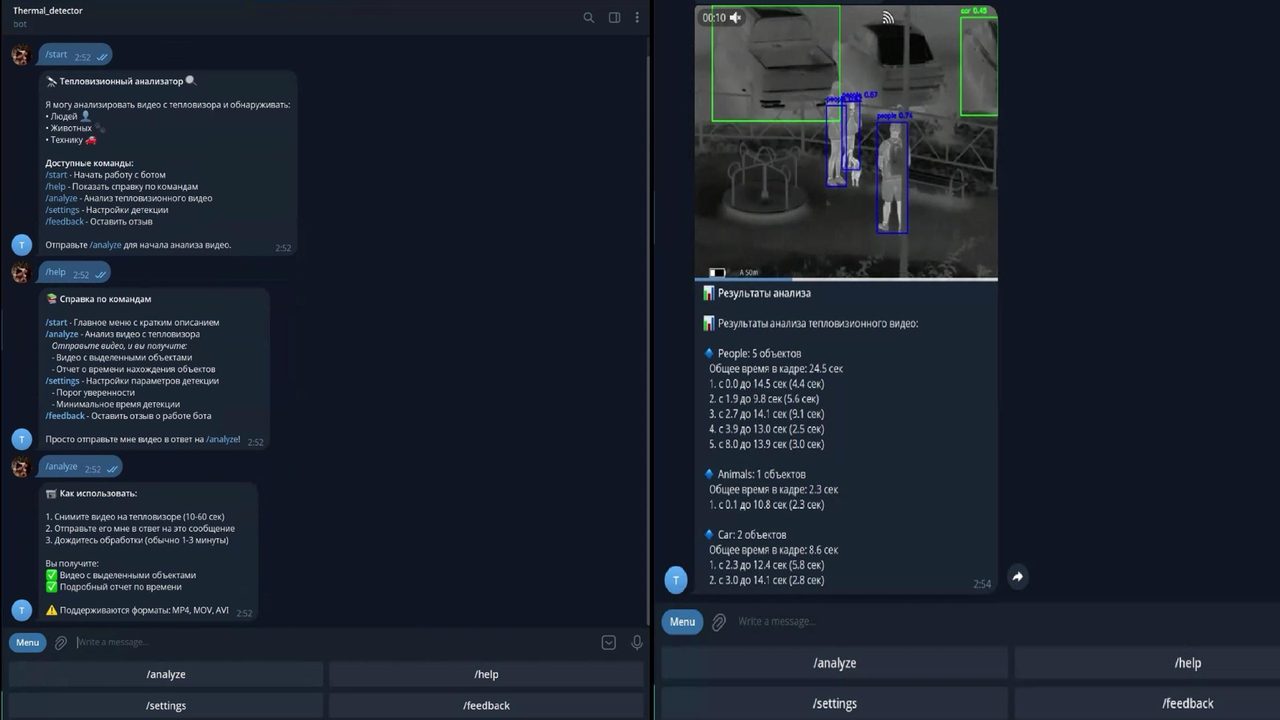1280x720 pixels.
Task: Open search in the Thermal_detector chat header
Action: click(589, 17)
